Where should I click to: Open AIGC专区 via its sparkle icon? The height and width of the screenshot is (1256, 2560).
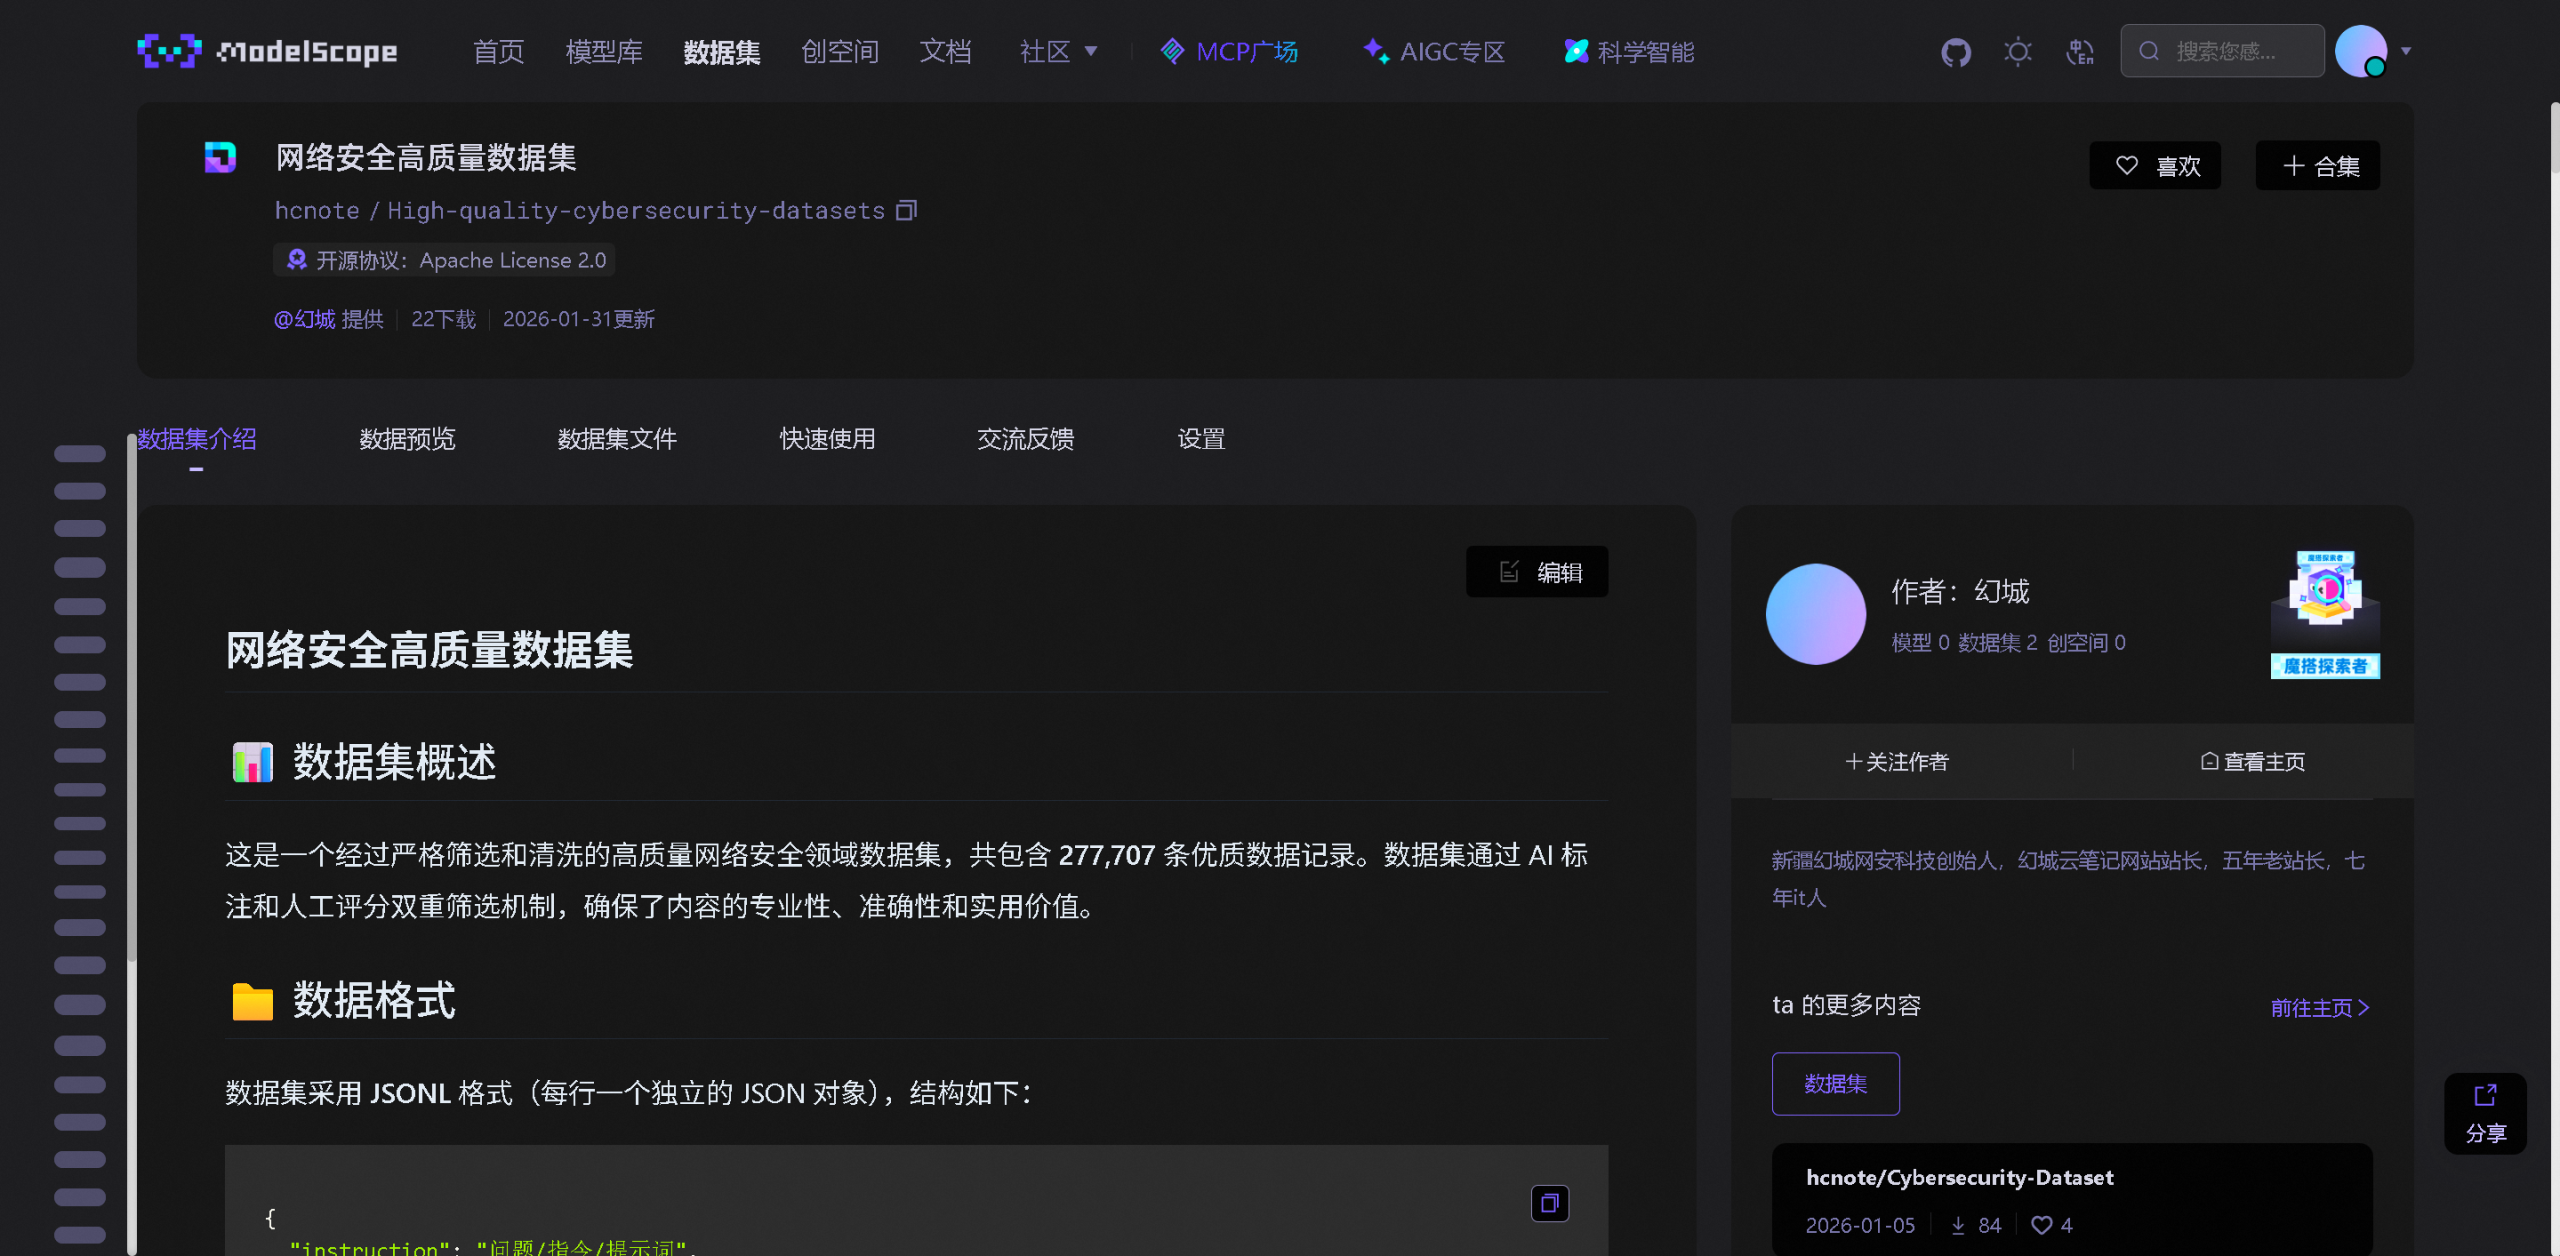click(x=1375, y=51)
